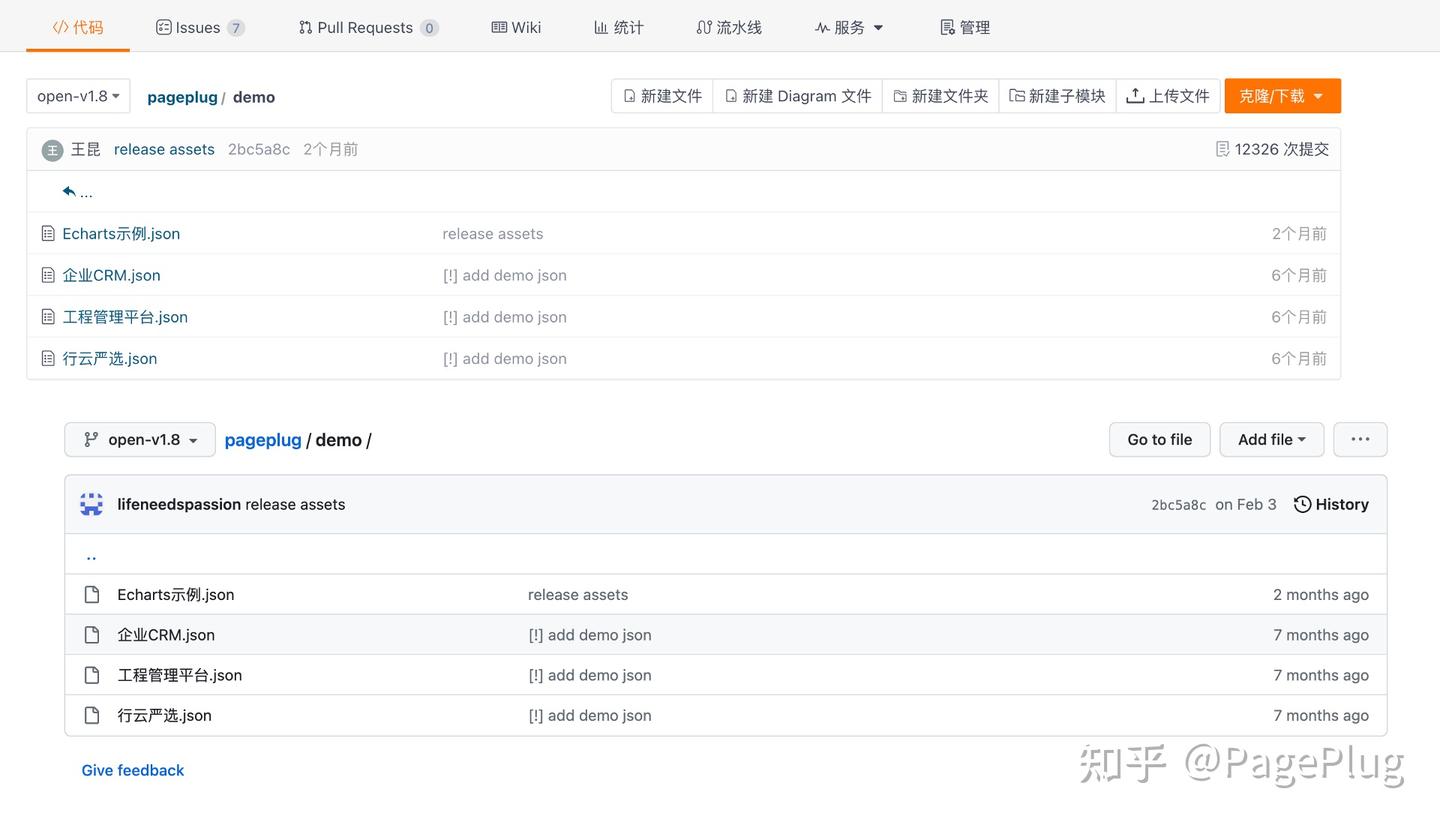Image resolution: width=1440 pixels, height=828 pixels.
Task: Click file icon beside Gitee 工程管理平台.json
Action: pyautogui.click(x=47, y=317)
